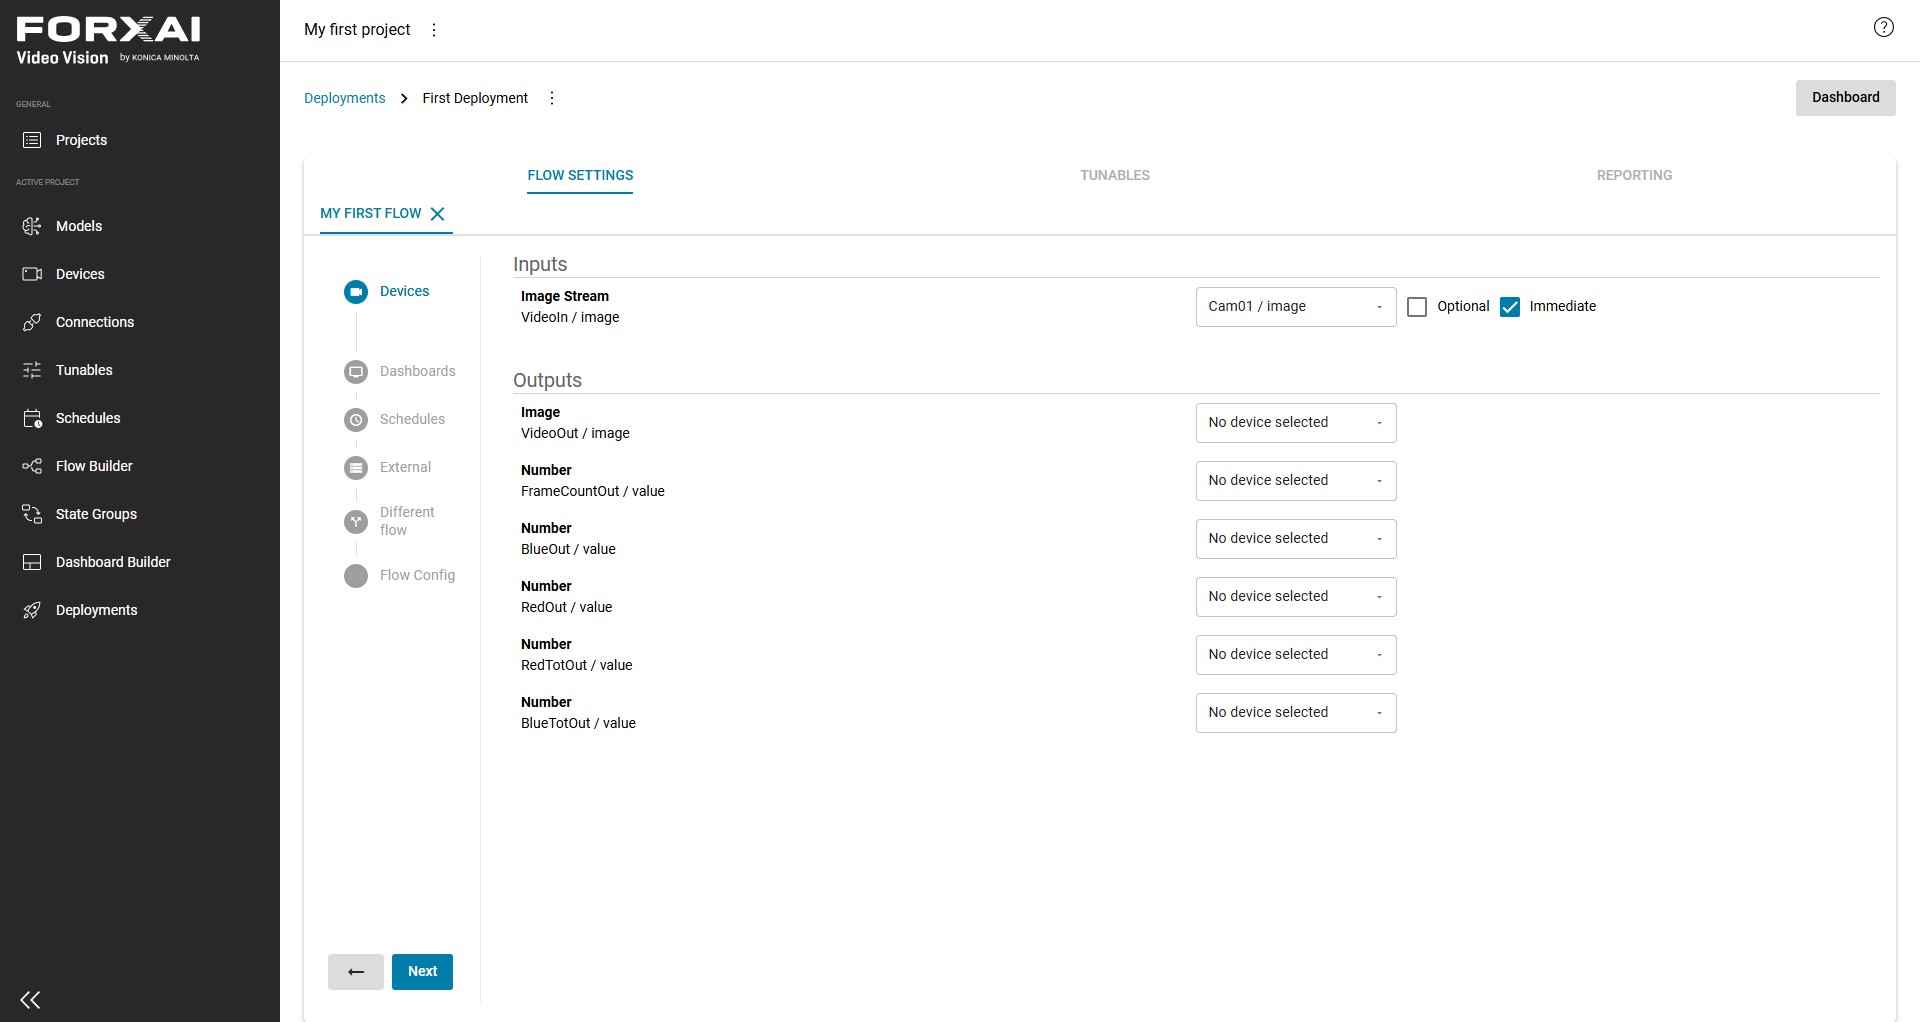Click the Dashboard button
The width and height of the screenshot is (1920, 1022).
1845,98
